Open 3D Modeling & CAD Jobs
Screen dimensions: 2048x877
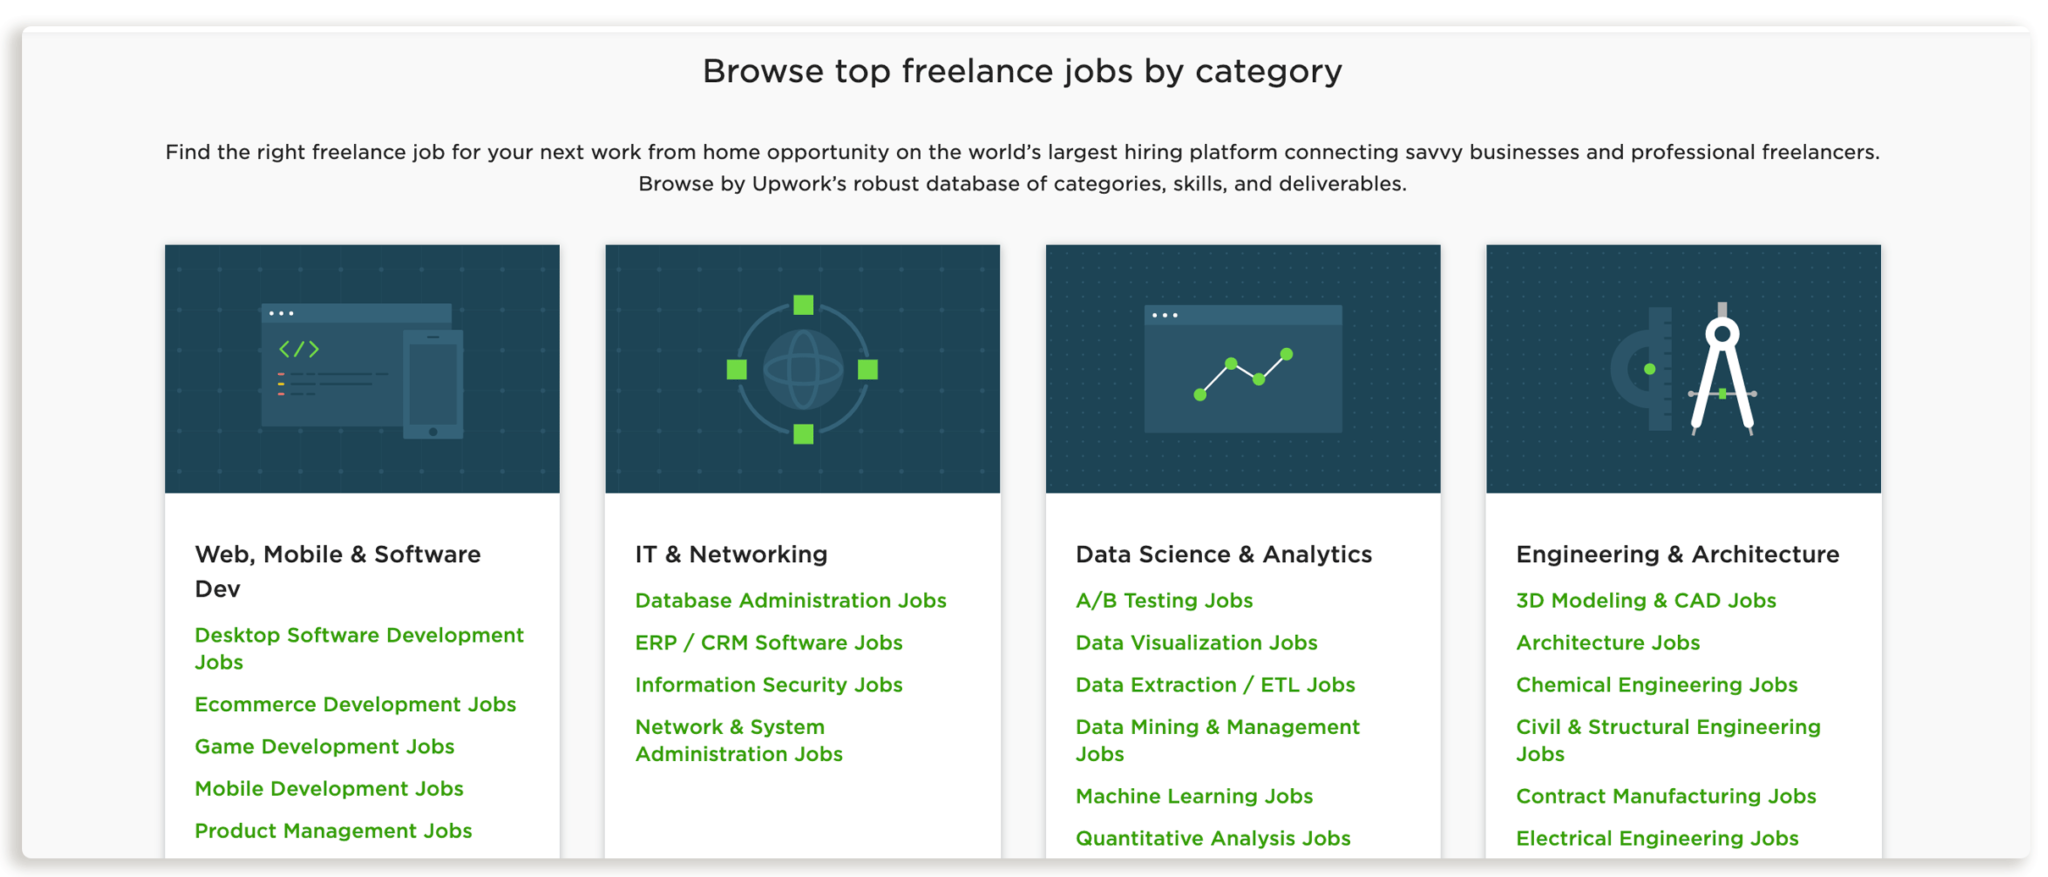(x=1646, y=600)
